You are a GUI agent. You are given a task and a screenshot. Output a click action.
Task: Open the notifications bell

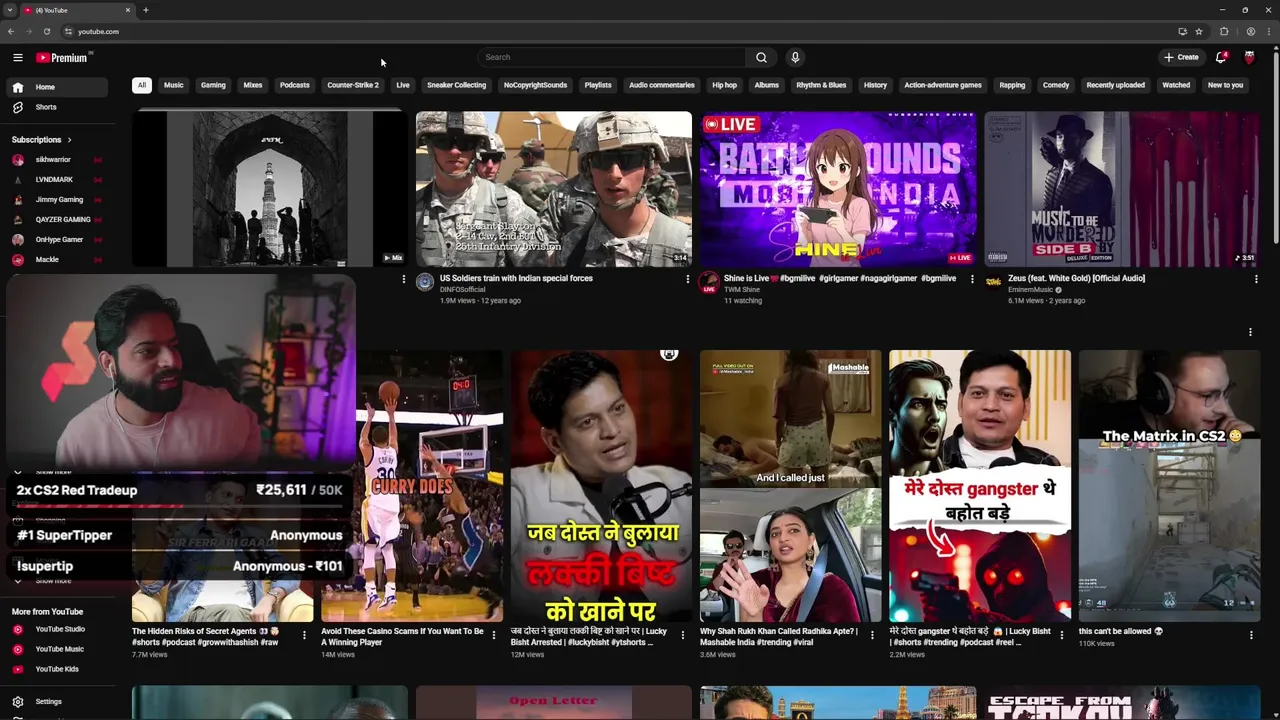tap(1221, 58)
